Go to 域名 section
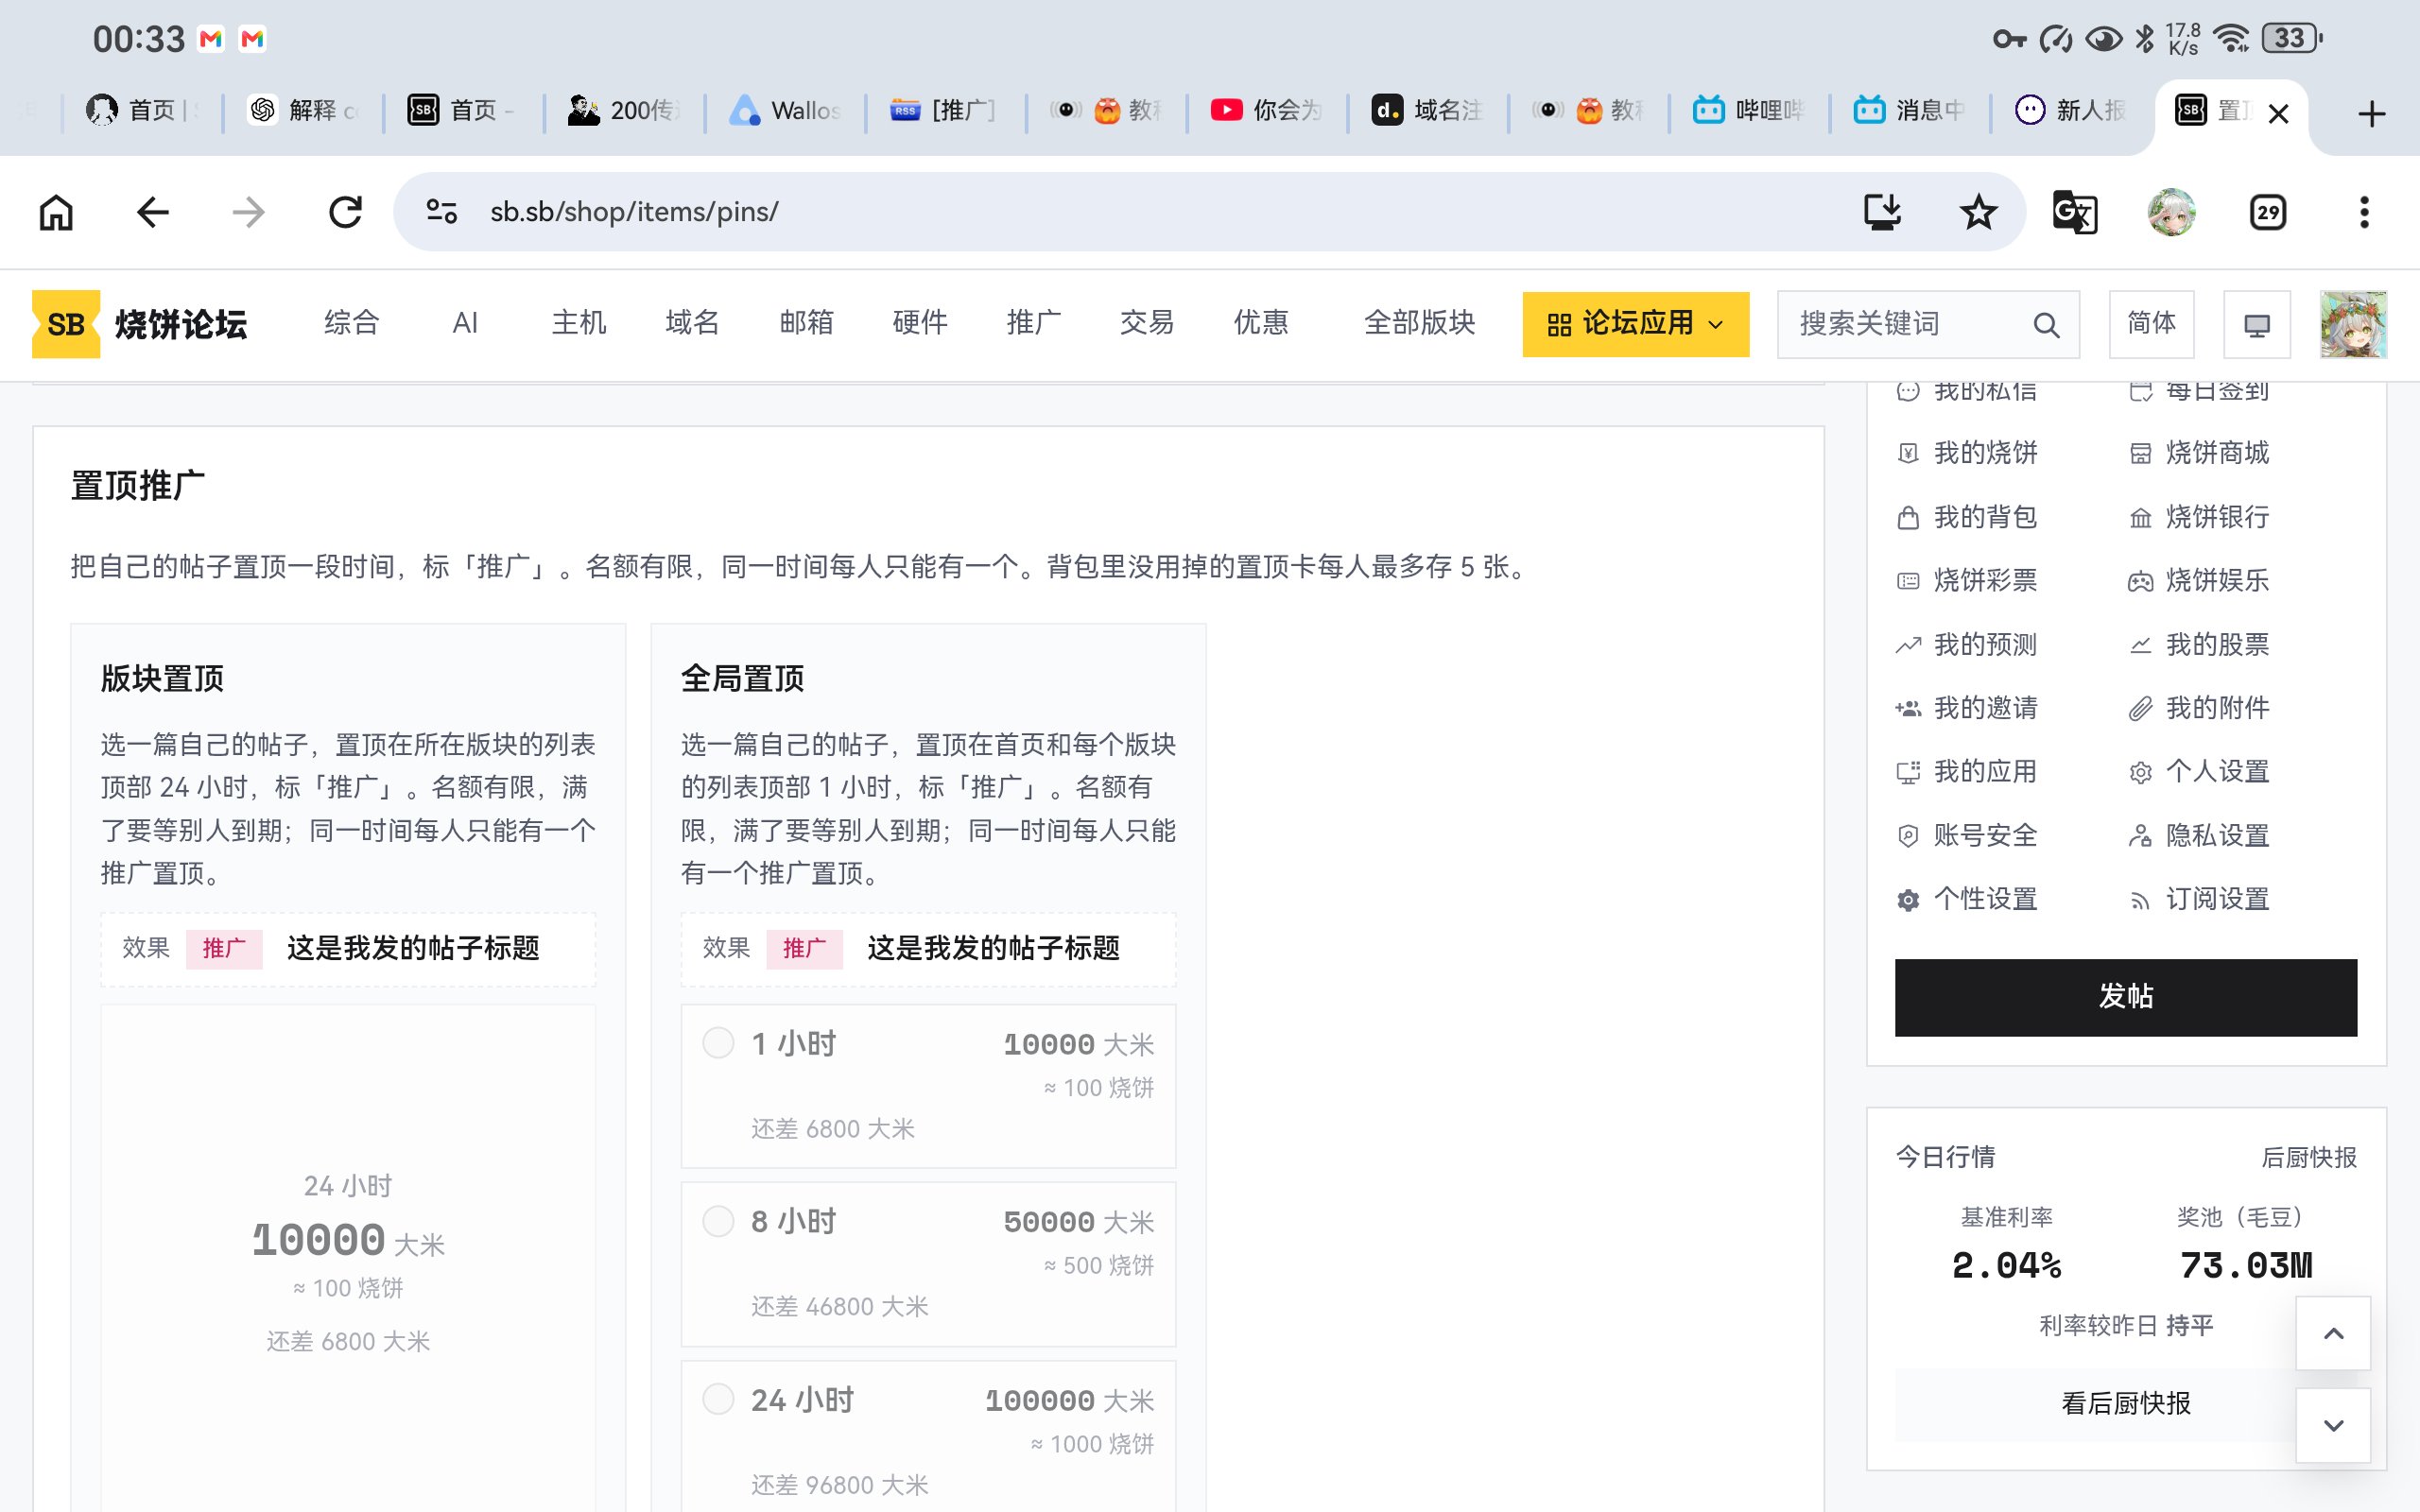This screenshot has height=1512, width=2420. pos(692,323)
